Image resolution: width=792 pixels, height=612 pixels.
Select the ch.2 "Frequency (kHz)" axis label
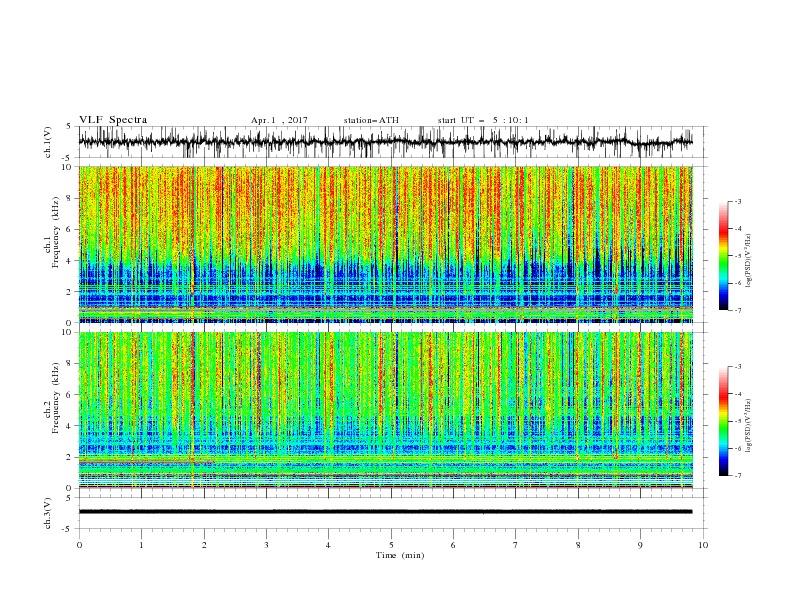pos(56,398)
